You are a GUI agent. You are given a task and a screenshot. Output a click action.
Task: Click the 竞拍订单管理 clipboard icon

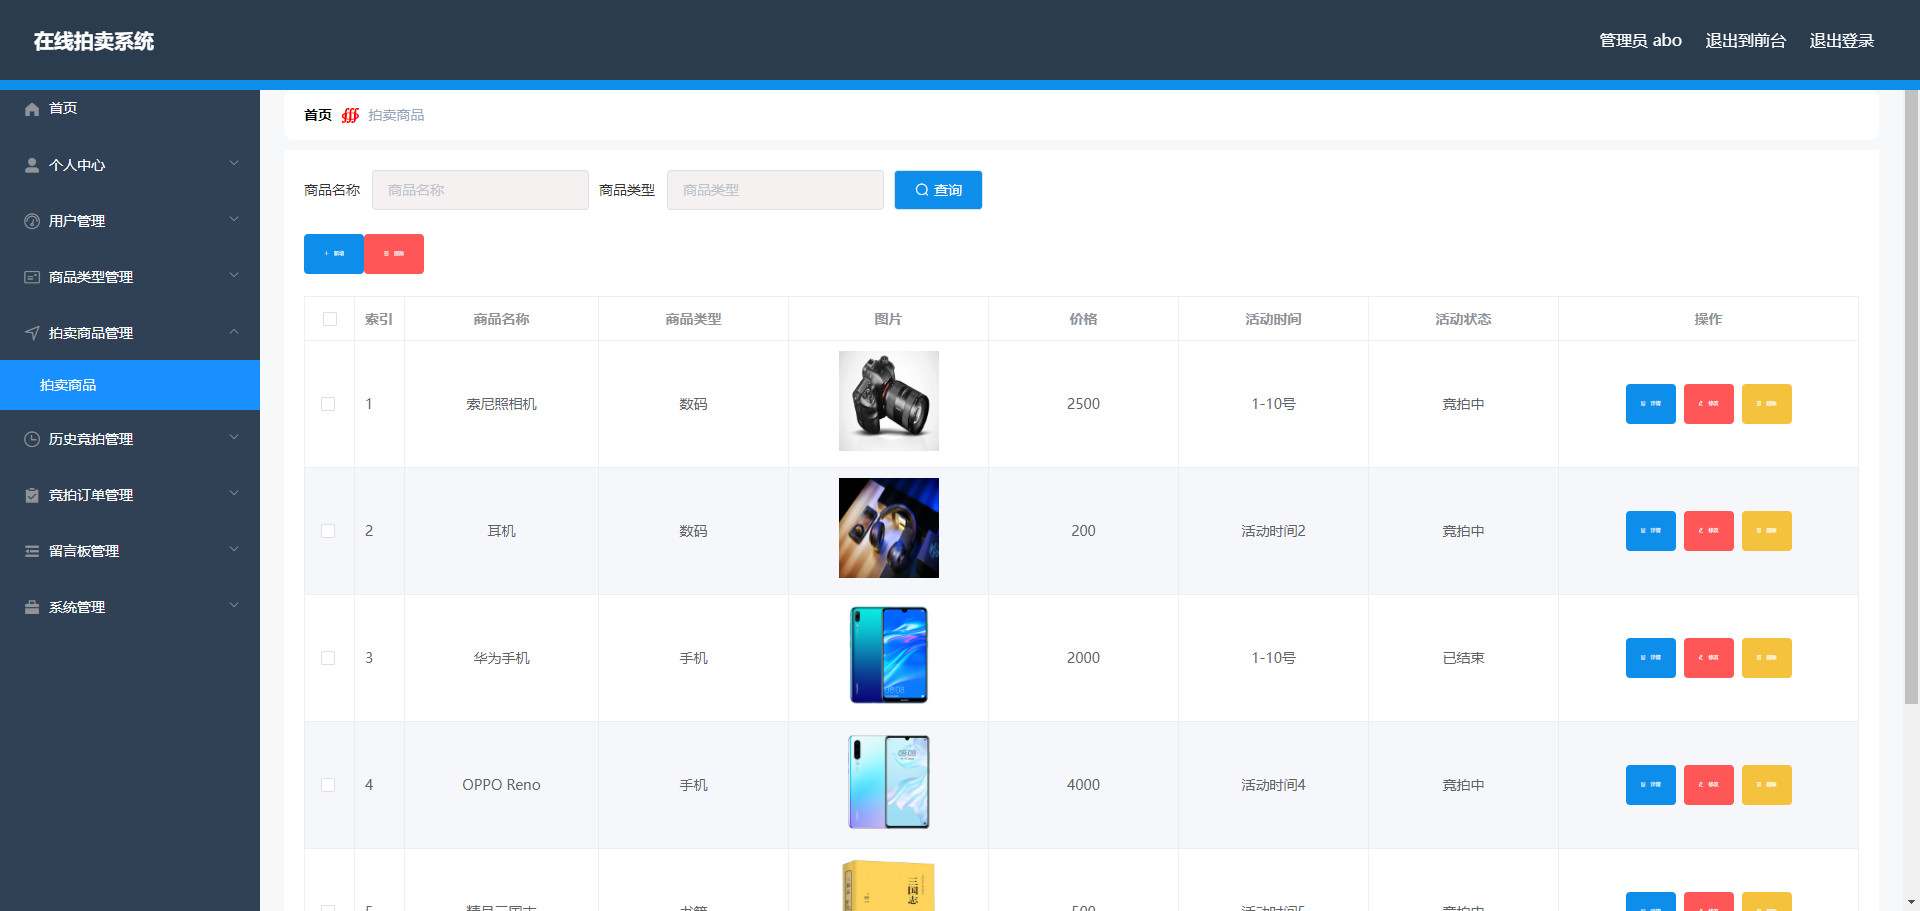pos(32,495)
